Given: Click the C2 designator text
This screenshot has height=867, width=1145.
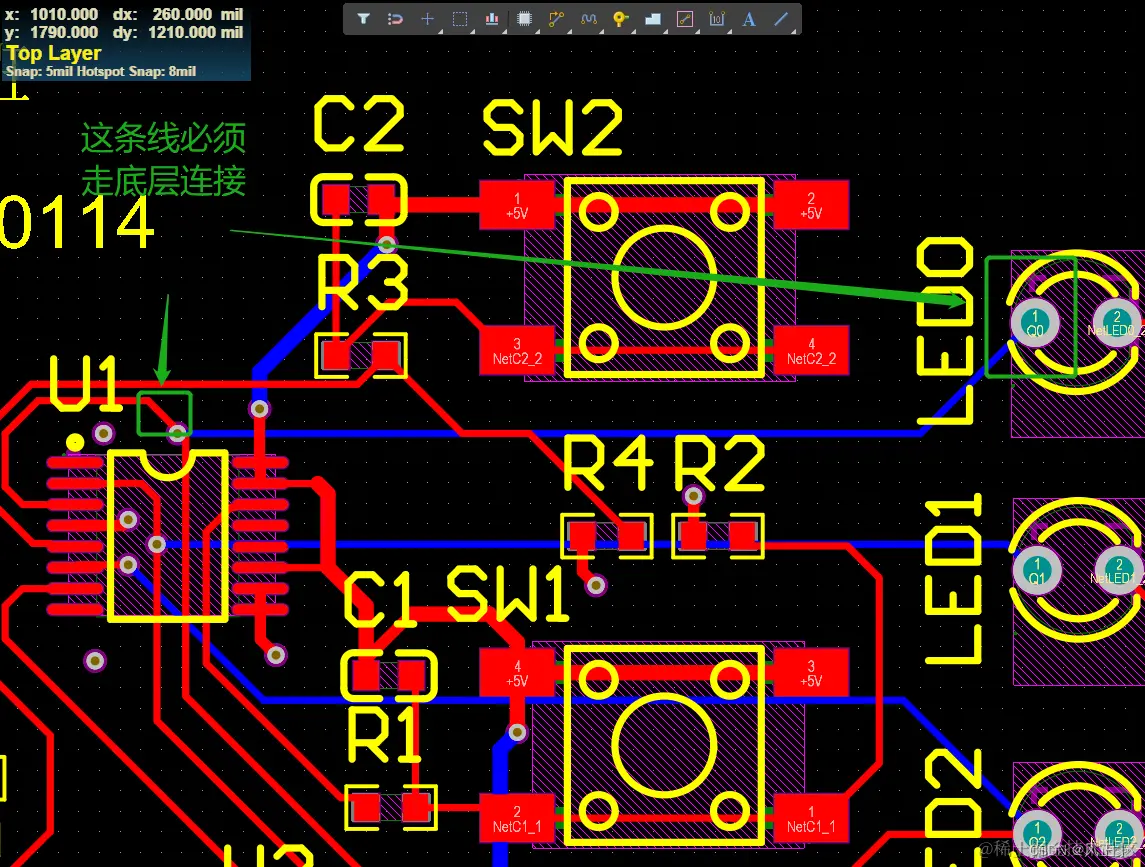Looking at the screenshot, I should (359, 125).
